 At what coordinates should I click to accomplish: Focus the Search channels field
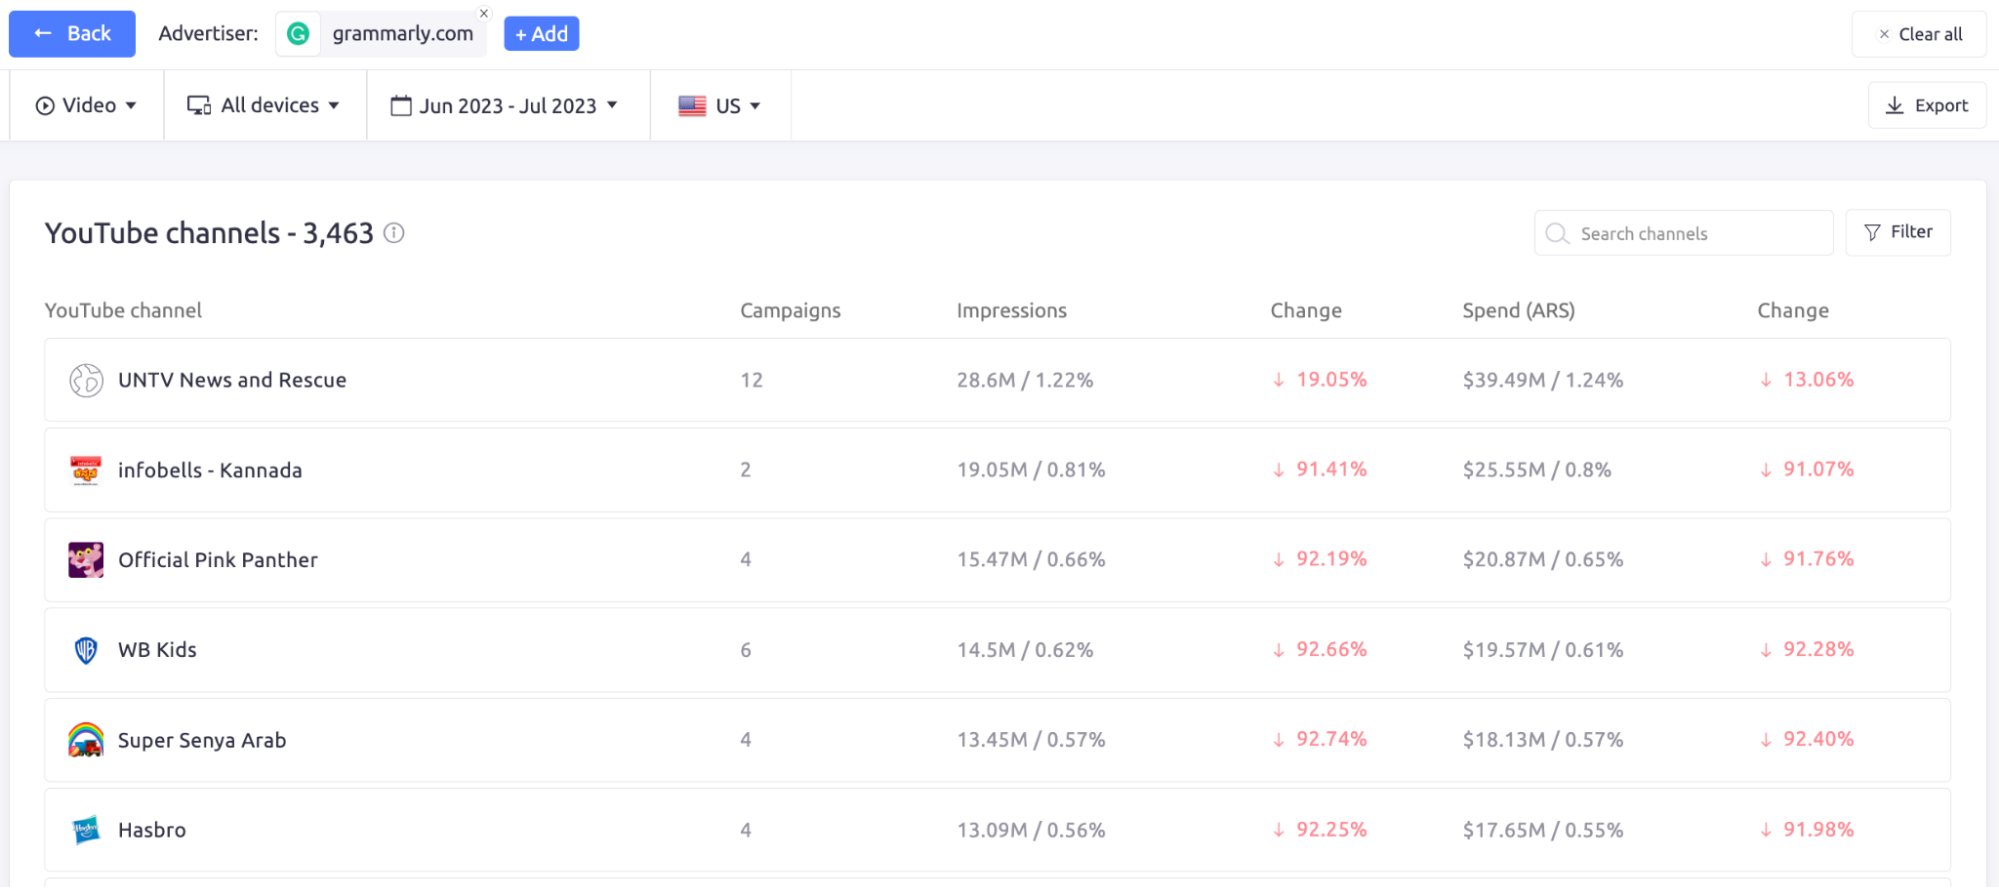point(1684,233)
